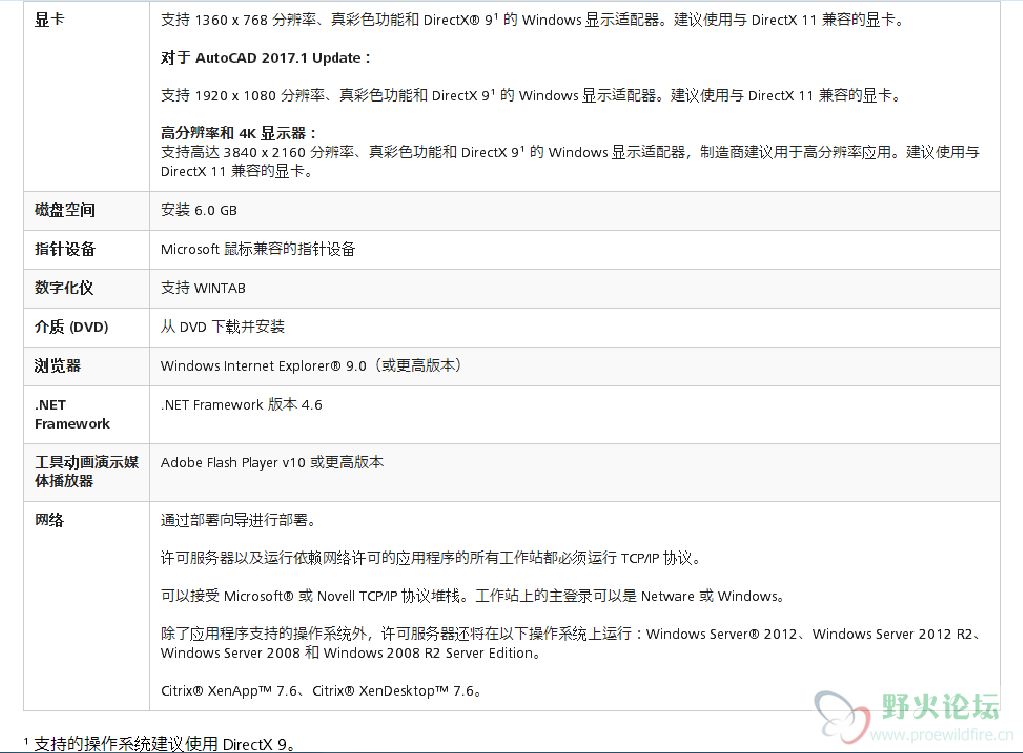This screenshot has width=1023, height=753.
Task: Click 从 DVD 下载并安装 text
Action: tap(223, 327)
